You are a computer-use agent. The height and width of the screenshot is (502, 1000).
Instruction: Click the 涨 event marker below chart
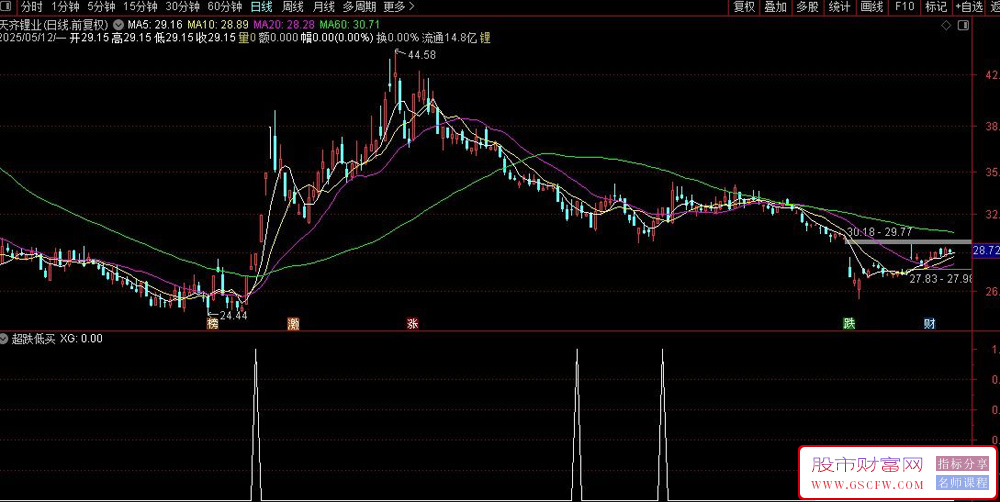click(x=413, y=323)
